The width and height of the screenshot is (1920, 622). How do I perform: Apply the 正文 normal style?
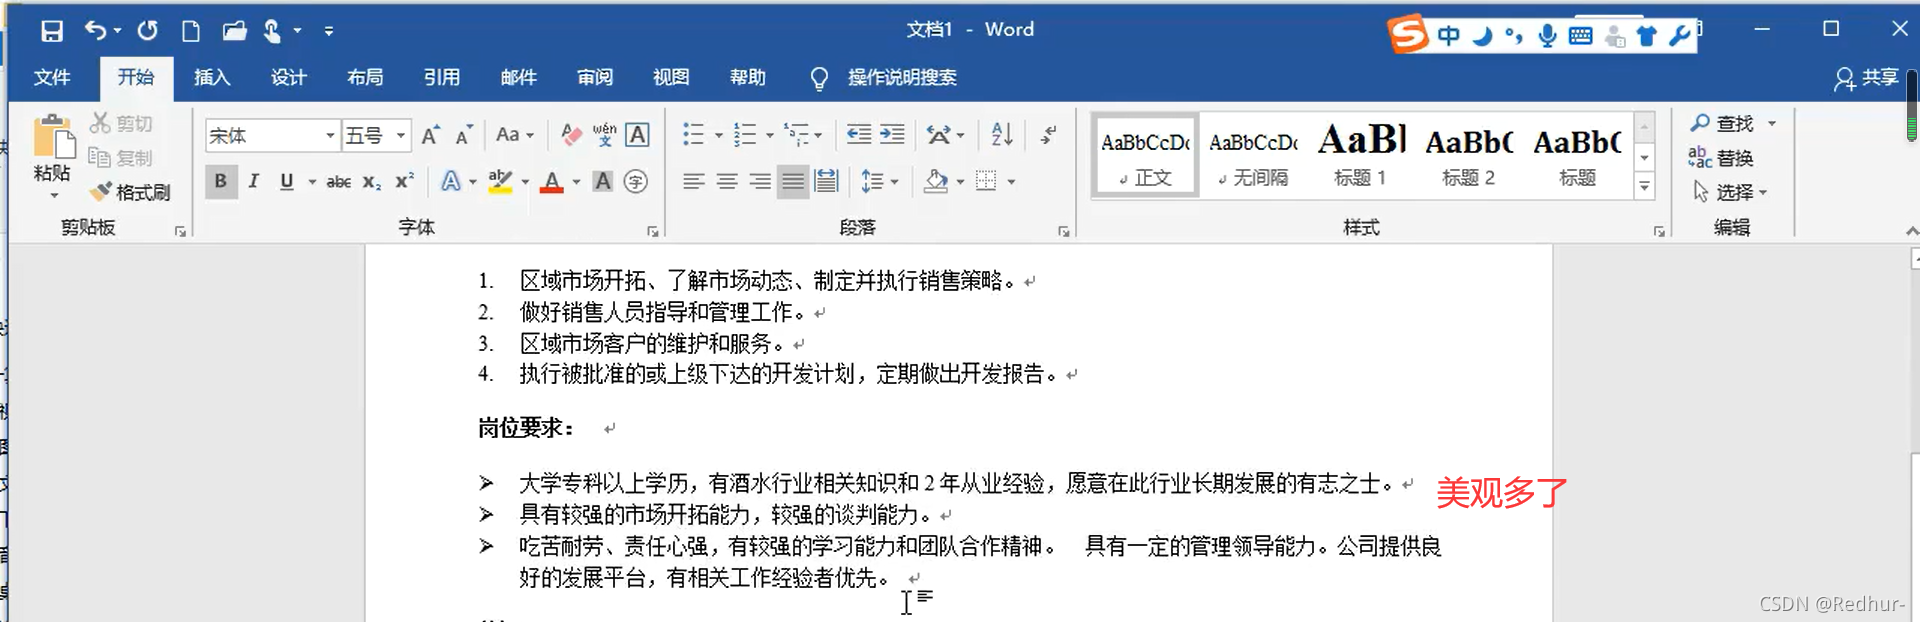point(1145,154)
